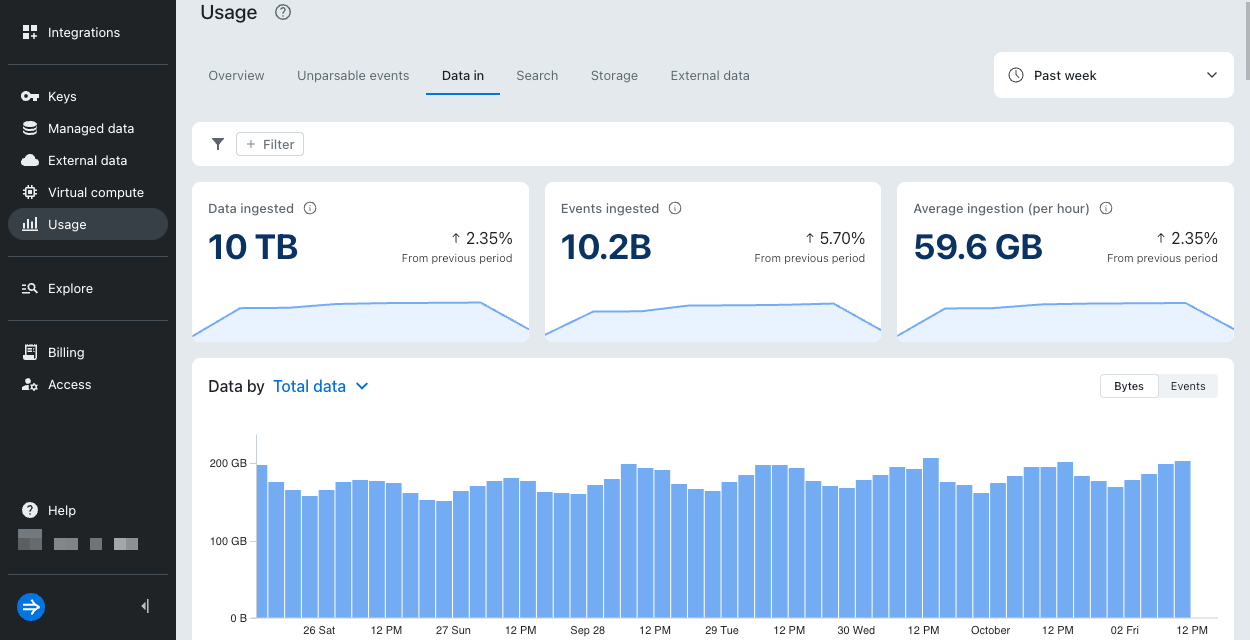Screen dimensions: 1250x640
Task: Click the Data by chart heading
Action: pos(236,386)
